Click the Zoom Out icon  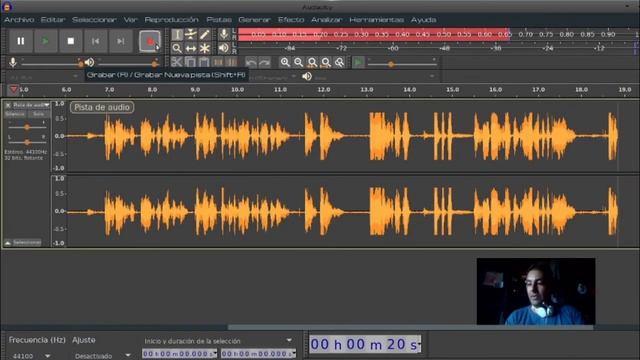299,62
